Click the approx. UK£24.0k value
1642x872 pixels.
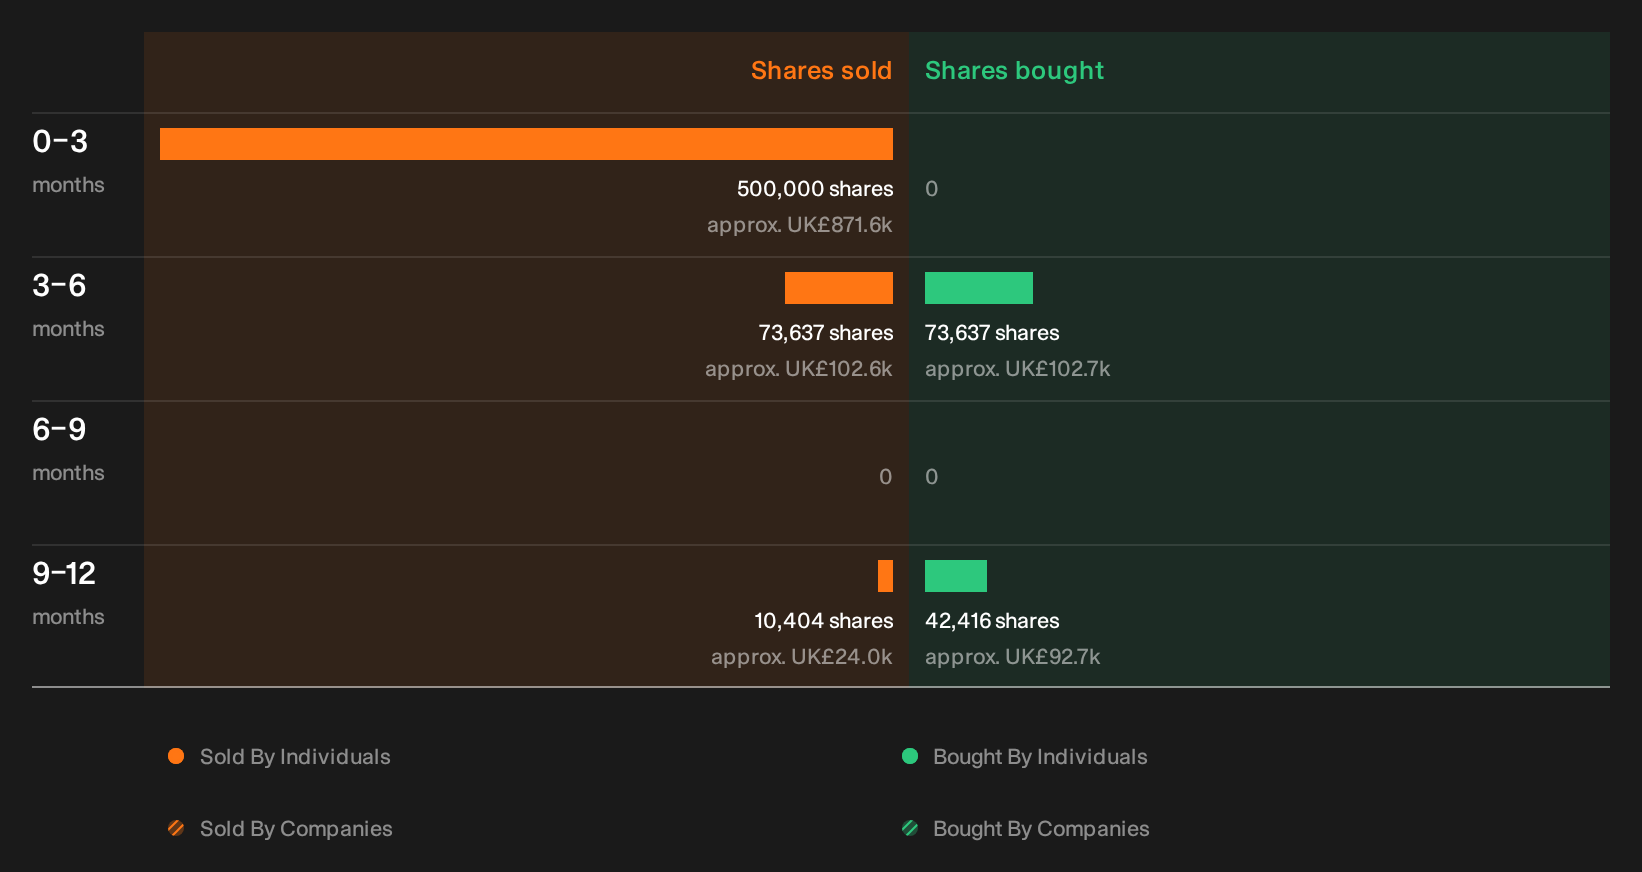tap(801, 657)
